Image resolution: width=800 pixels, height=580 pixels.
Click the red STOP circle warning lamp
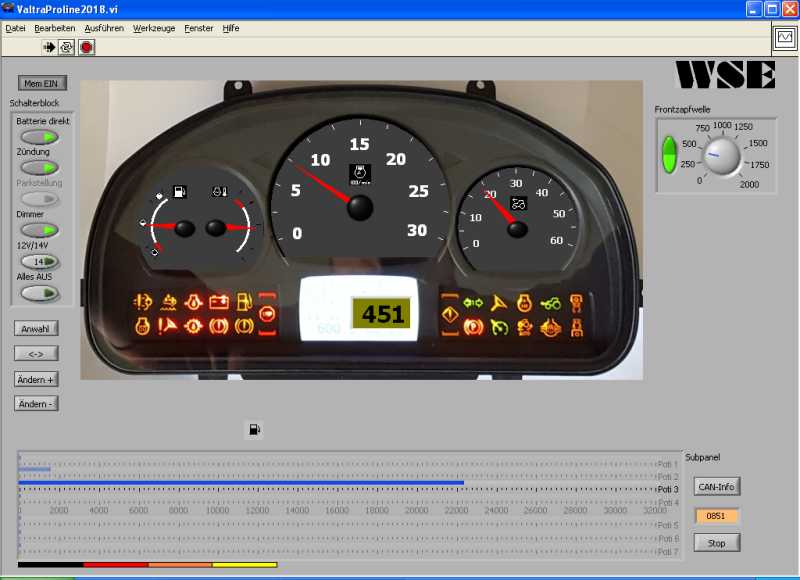(267, 314)
